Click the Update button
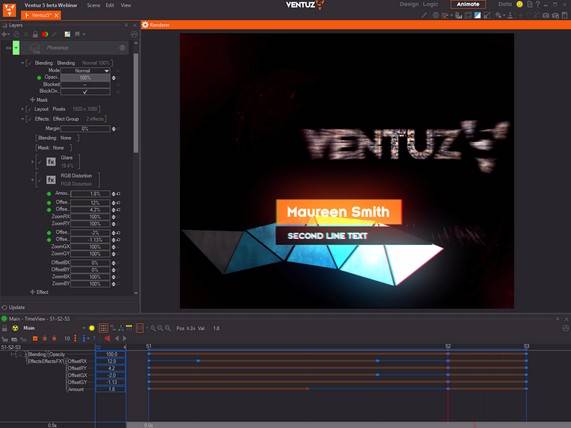Viewport: 571px width, 428px height. 13,307
